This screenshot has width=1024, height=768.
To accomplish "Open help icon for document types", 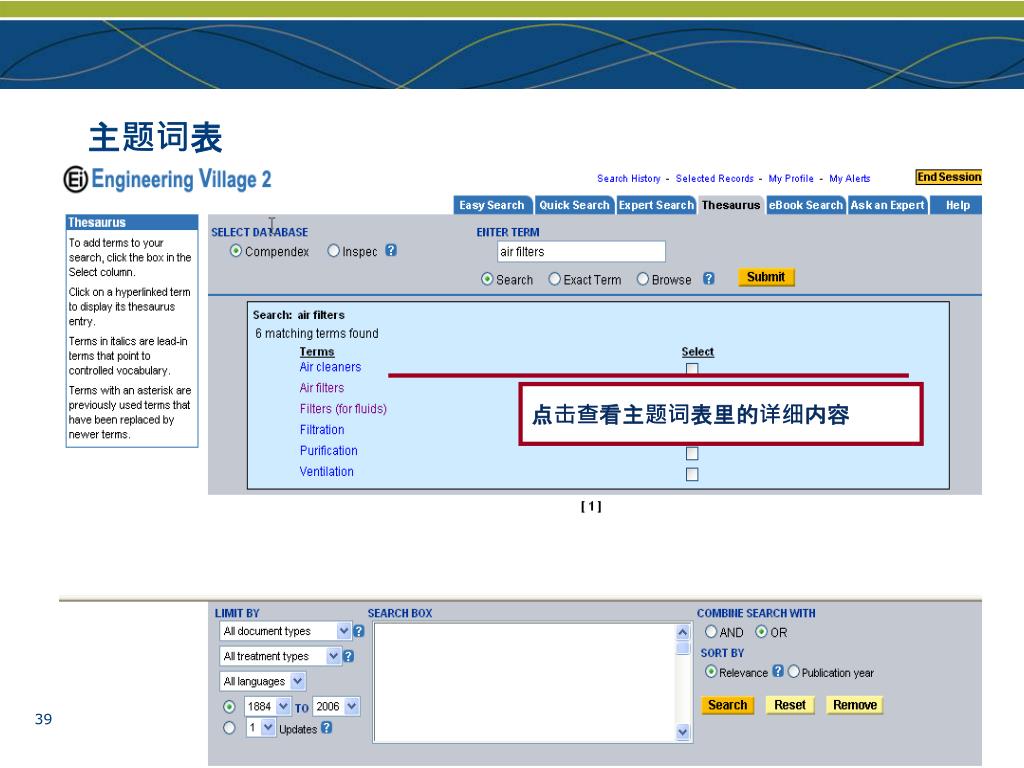I will tap(359, 631).
